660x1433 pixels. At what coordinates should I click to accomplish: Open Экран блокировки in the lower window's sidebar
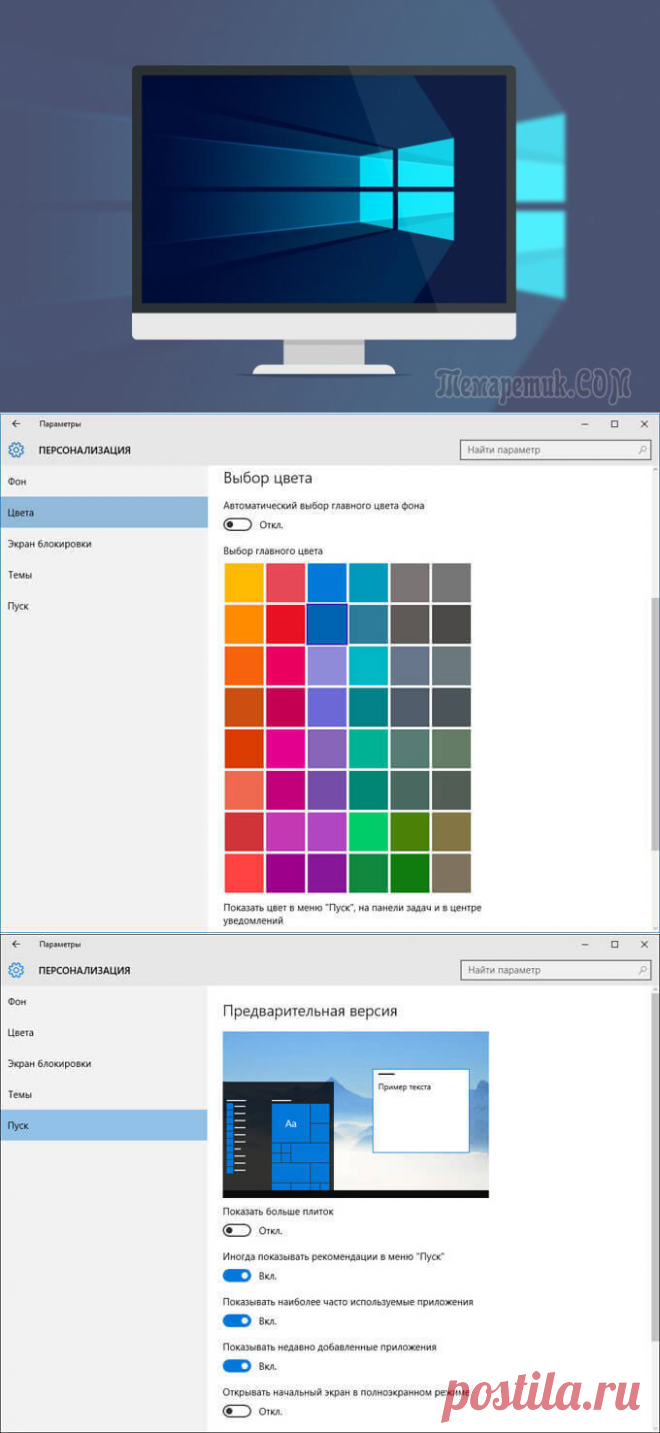click(x=104, y=1064)
